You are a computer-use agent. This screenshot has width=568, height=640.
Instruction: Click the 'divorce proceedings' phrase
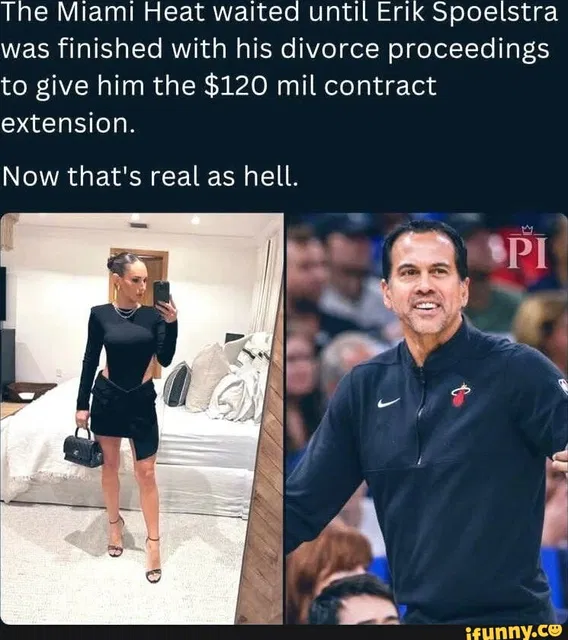[x=415, y=49]
